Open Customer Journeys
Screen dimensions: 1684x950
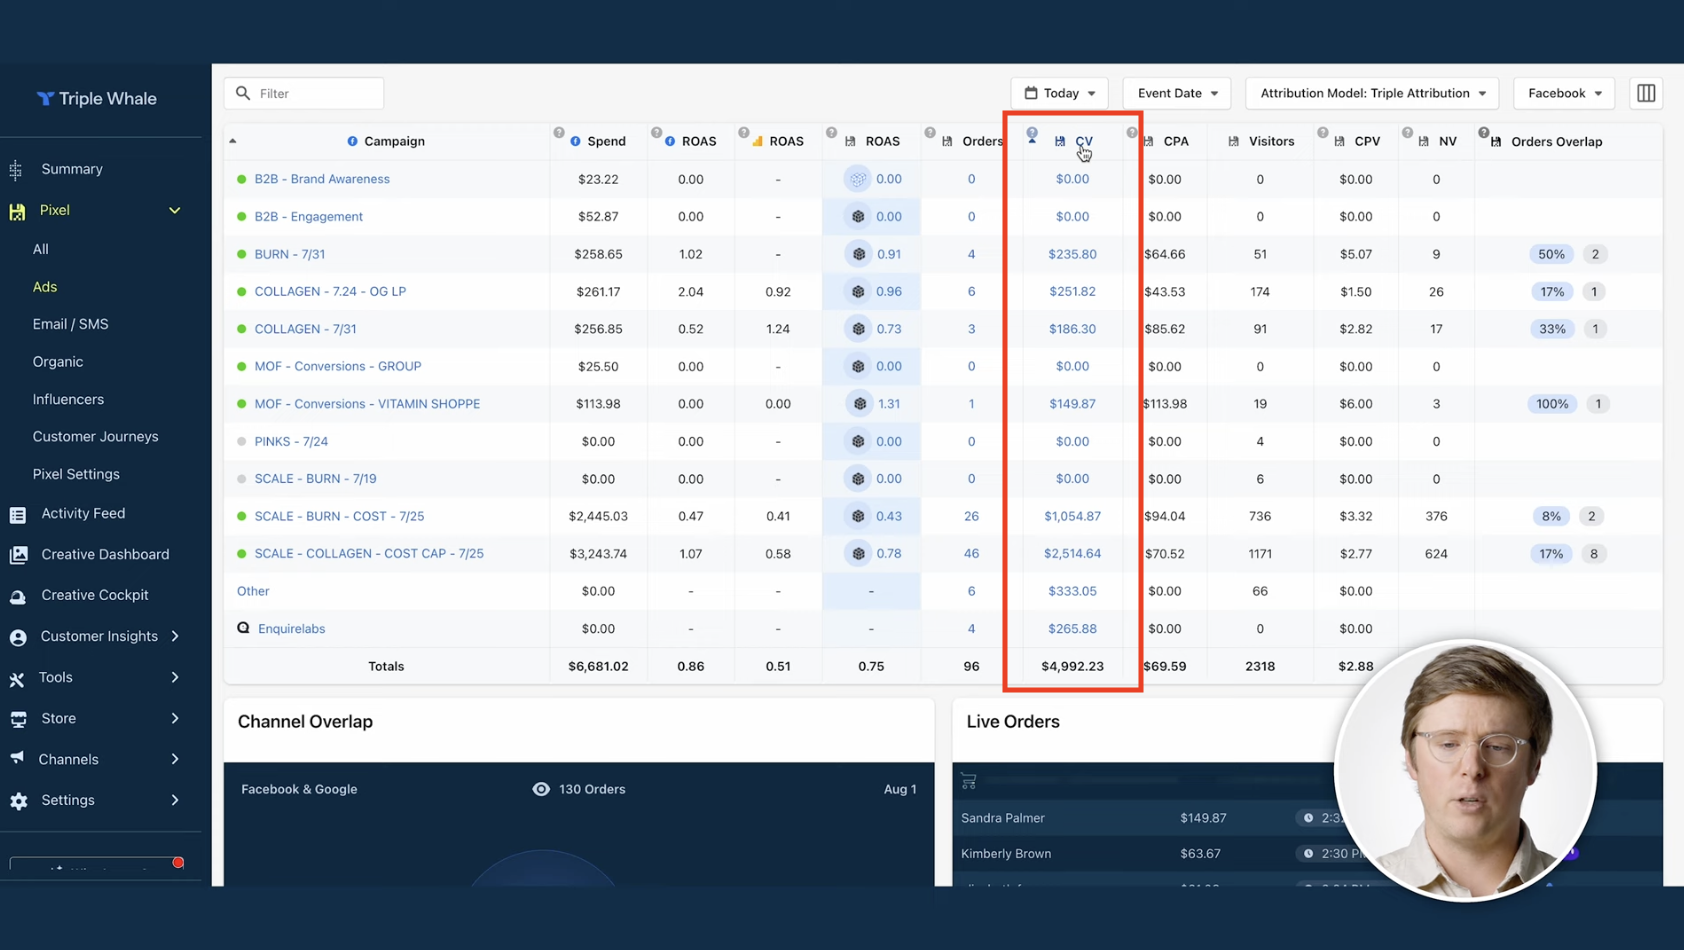[95, 437]
